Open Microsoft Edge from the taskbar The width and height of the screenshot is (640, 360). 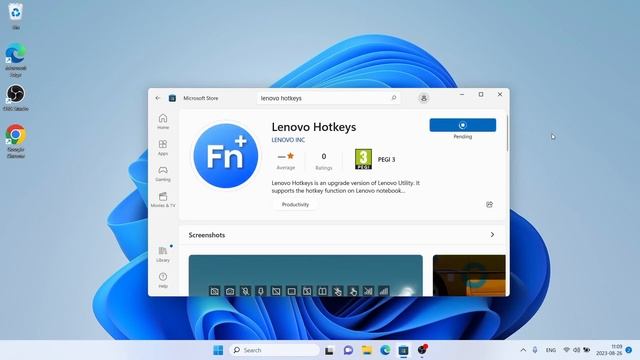pos(385,350)
